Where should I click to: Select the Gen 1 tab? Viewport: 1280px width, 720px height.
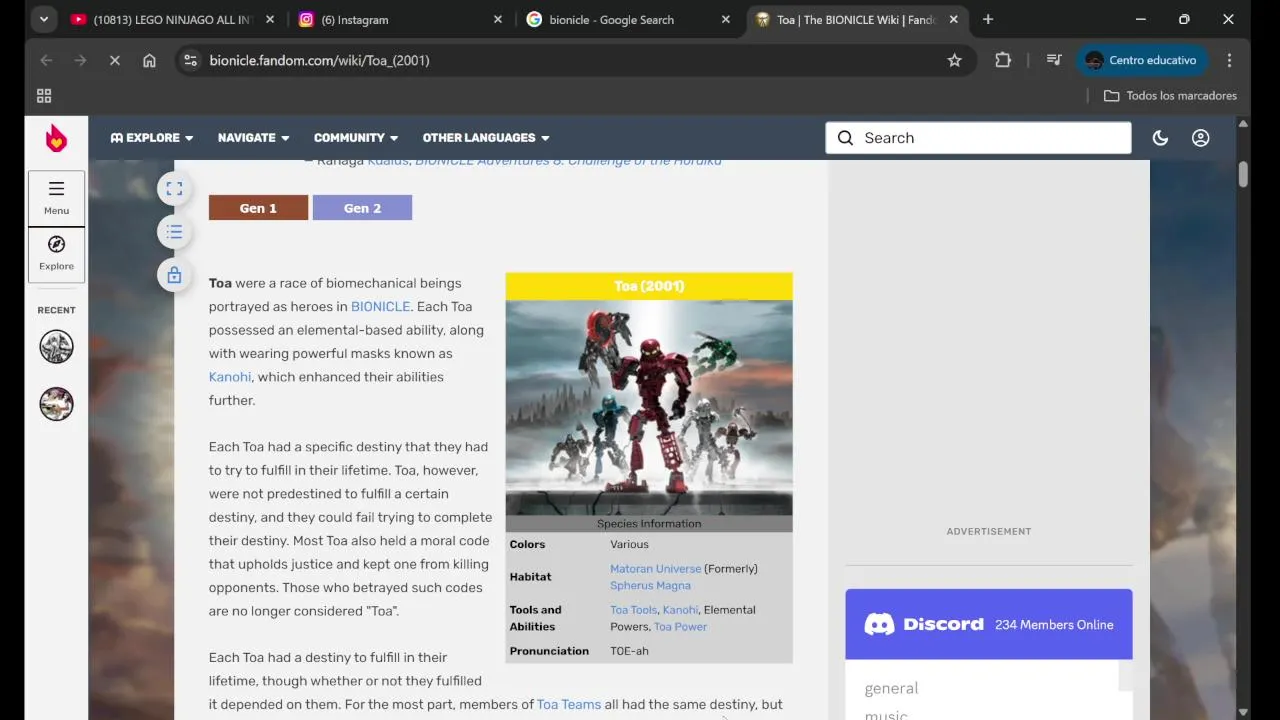258,208
